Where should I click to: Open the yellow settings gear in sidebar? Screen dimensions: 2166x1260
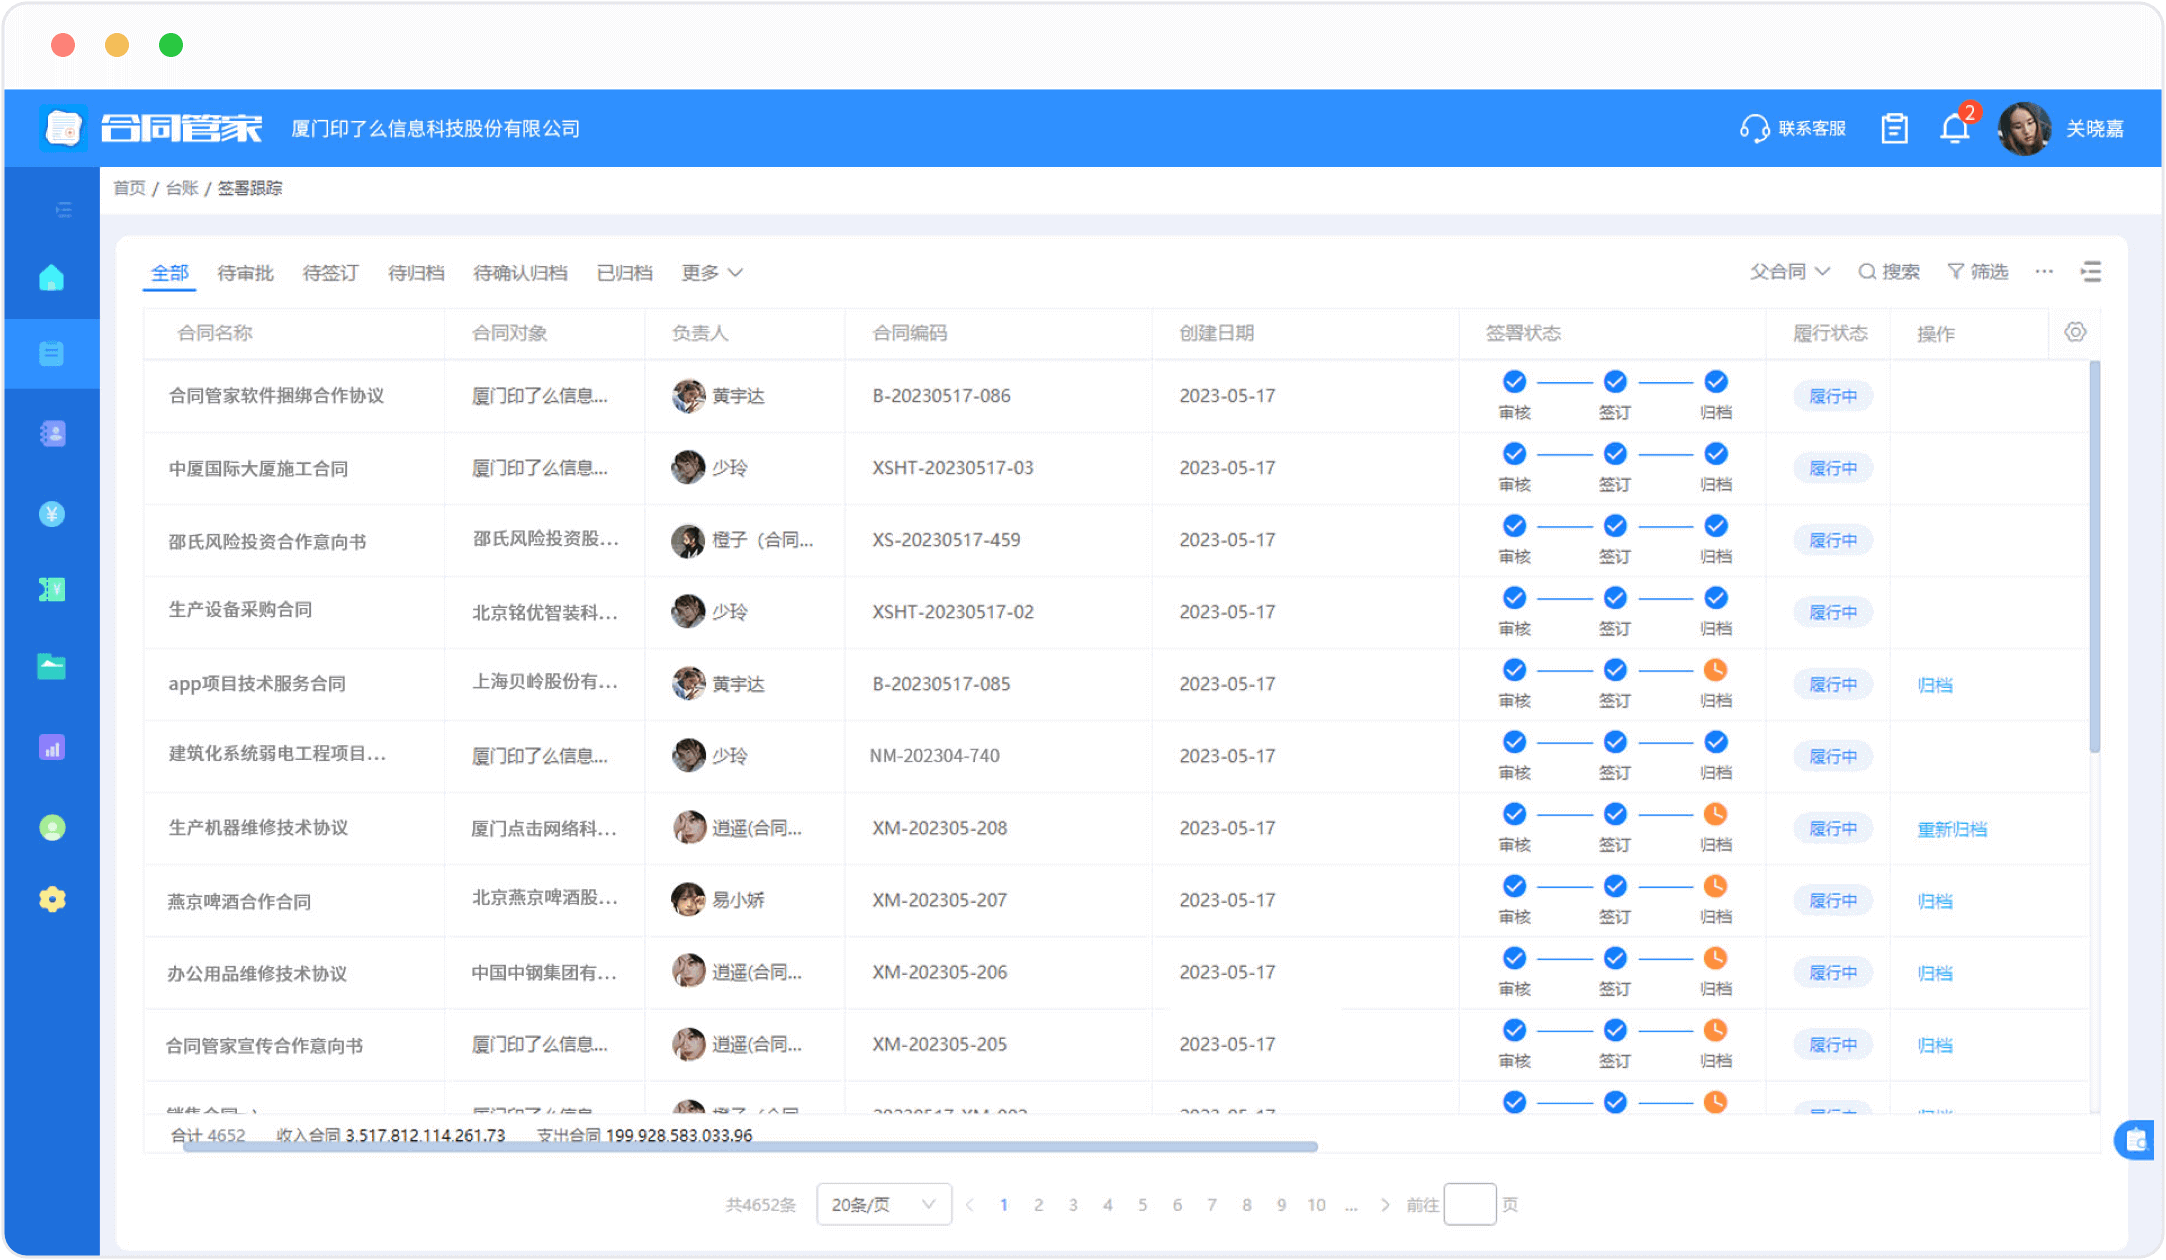pyautogui.click(x=52, y=899)
